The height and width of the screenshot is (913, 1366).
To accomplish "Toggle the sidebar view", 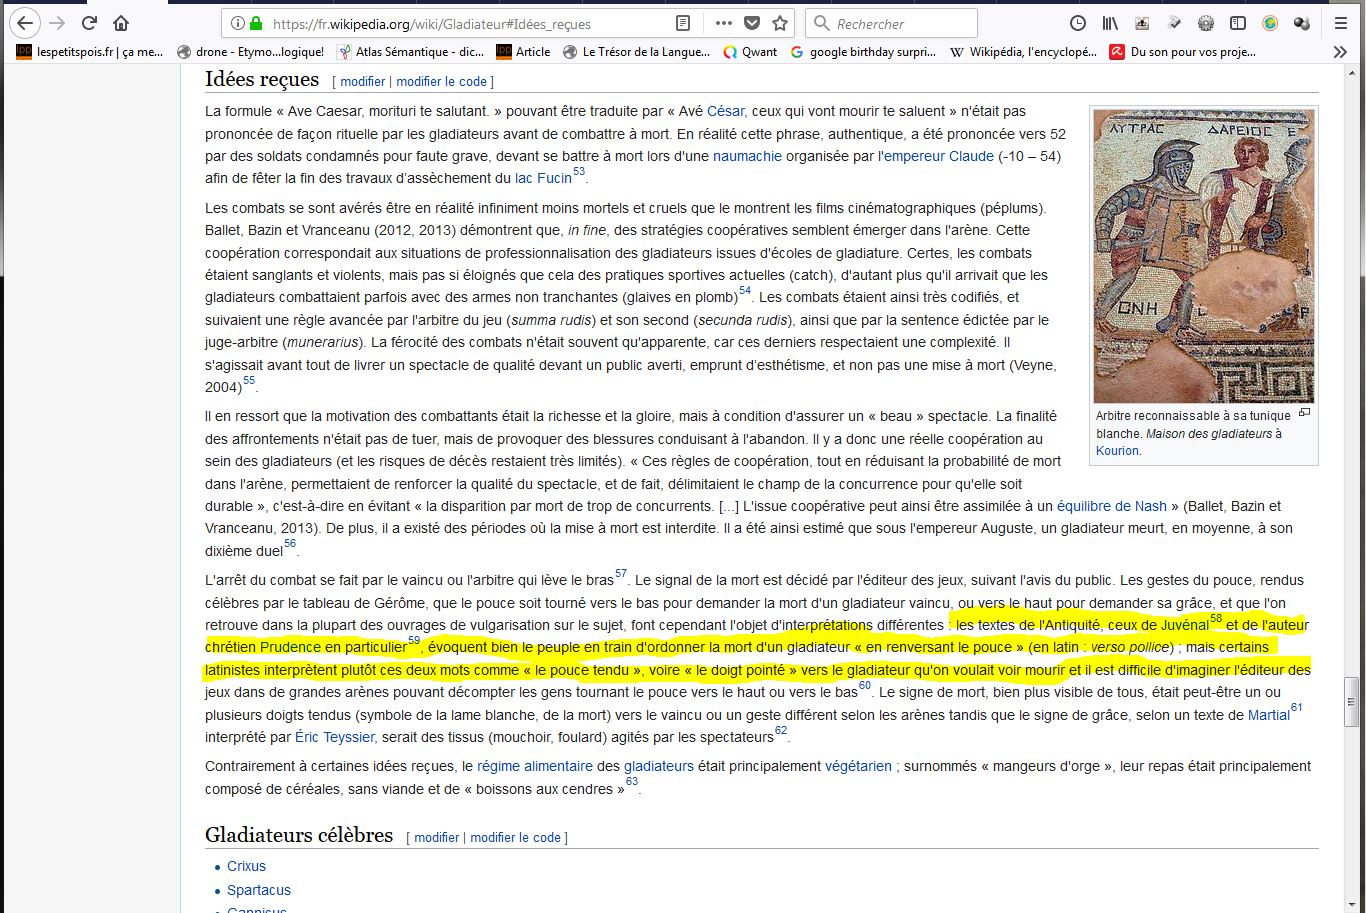I will 1238,23.
